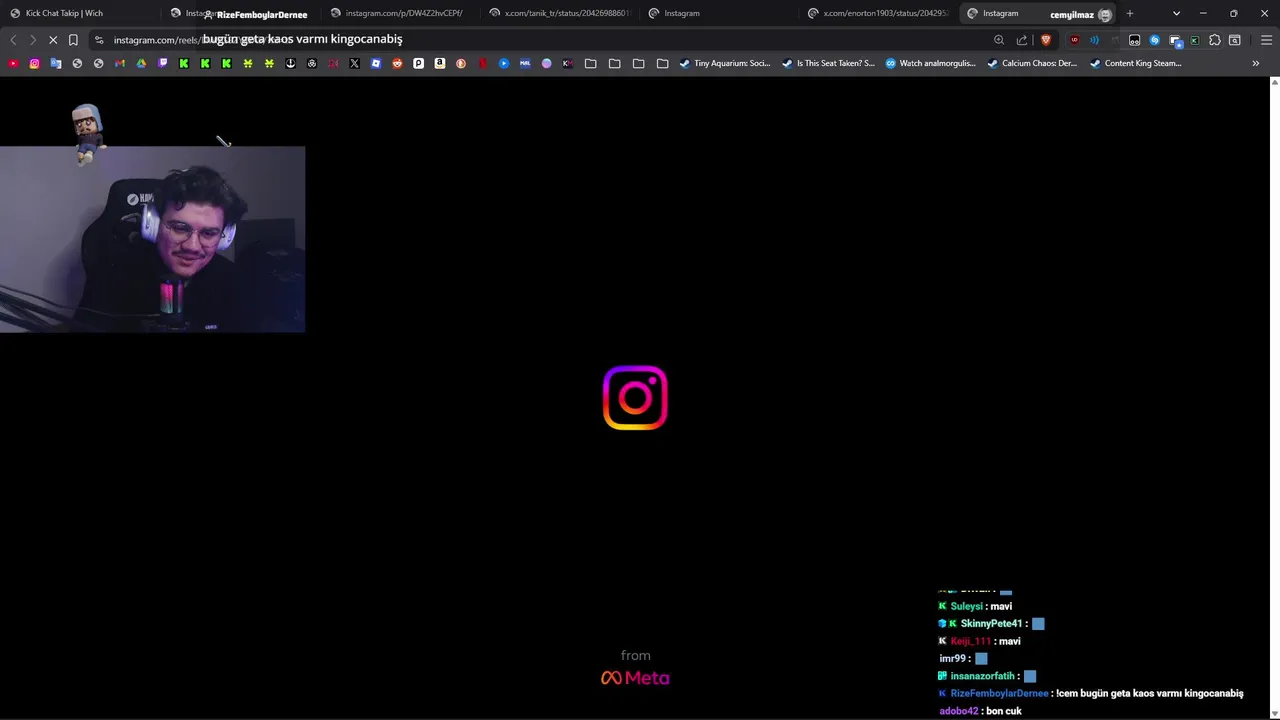1280x720 pixels.
Task: Open the tab search dropdown arrow
Action: 1176,13
